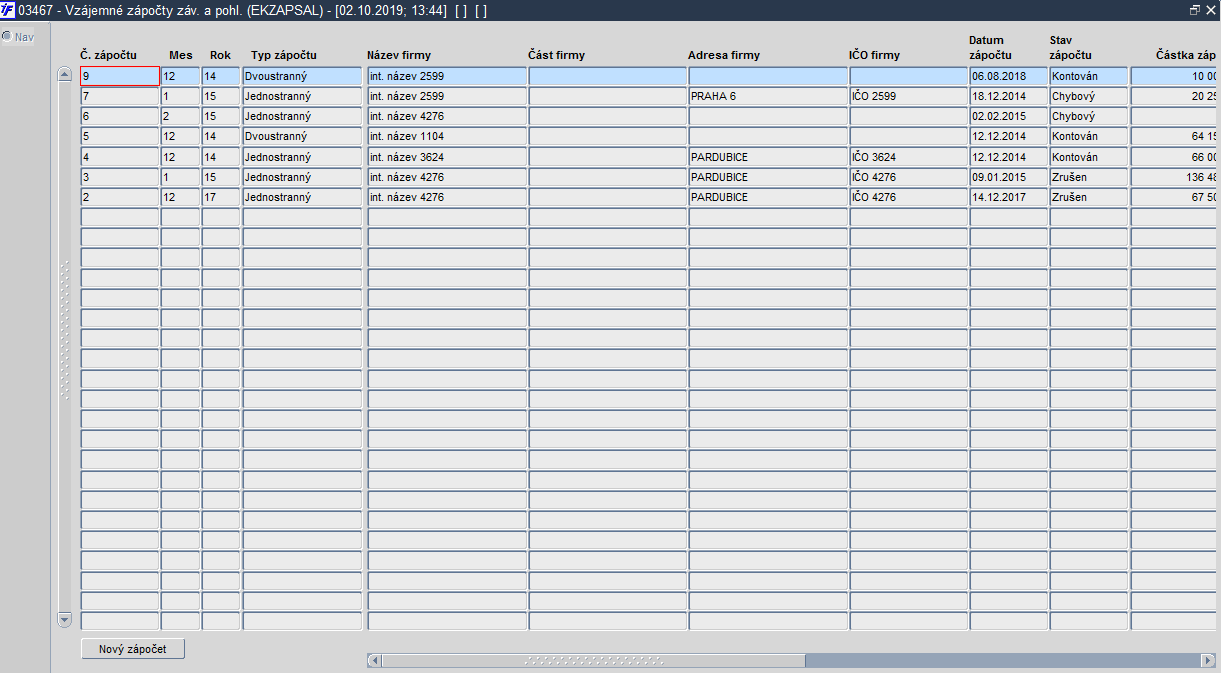Click the Název firmy column header

(399, 55)
